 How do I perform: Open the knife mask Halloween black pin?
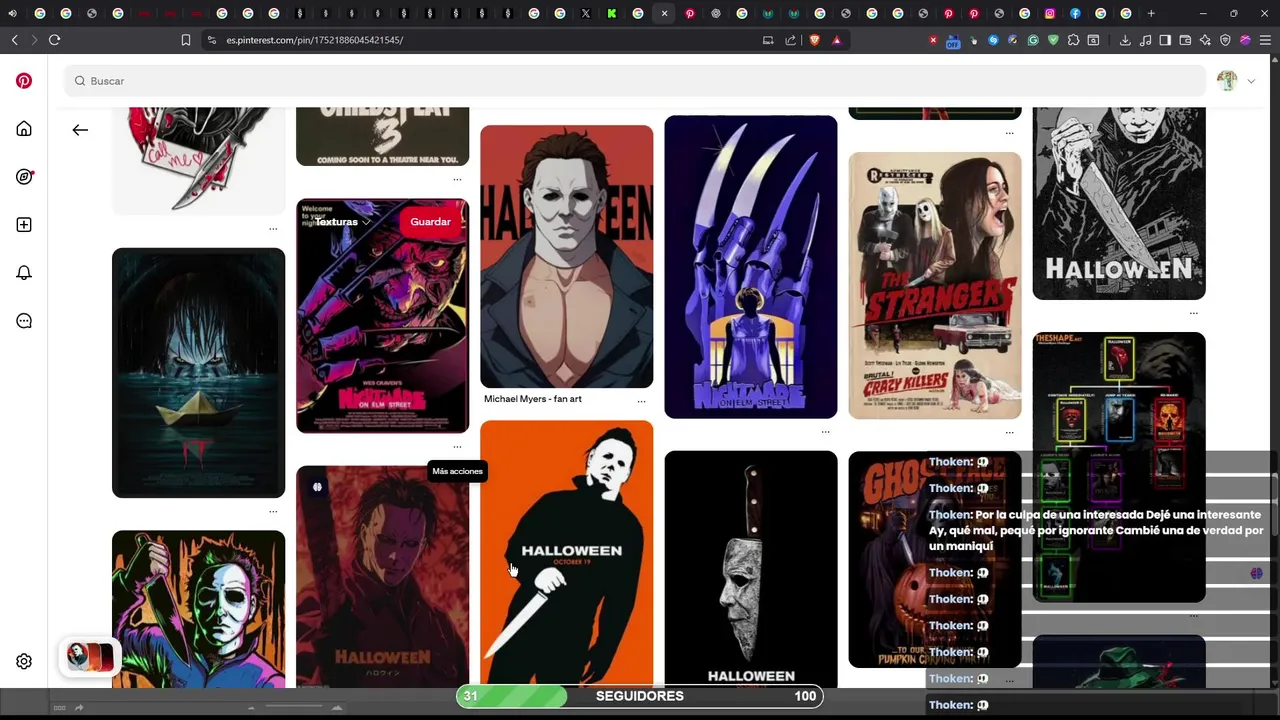point(751,569)
